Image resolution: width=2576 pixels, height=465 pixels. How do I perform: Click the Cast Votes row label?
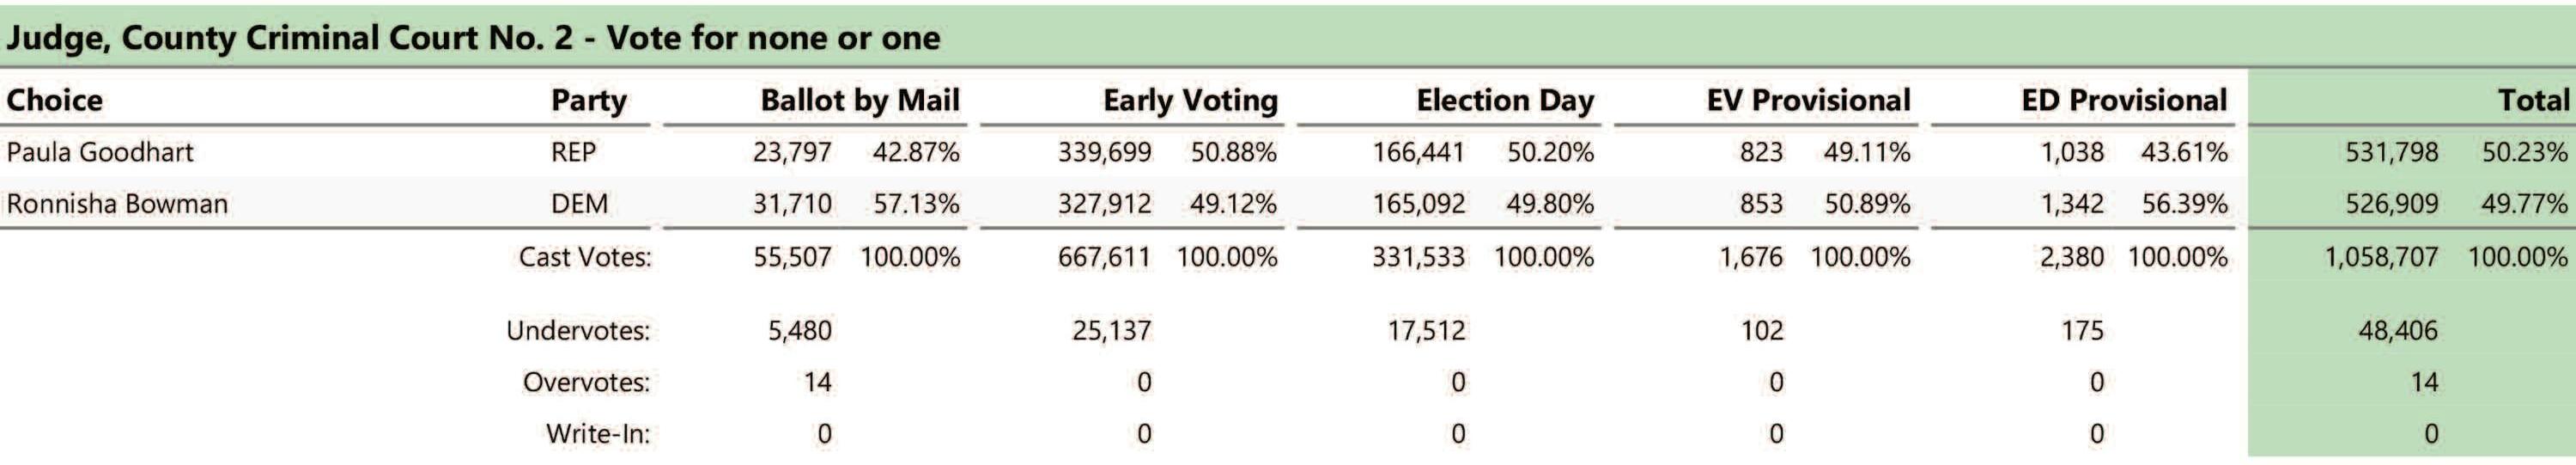[x=584, y=257]
